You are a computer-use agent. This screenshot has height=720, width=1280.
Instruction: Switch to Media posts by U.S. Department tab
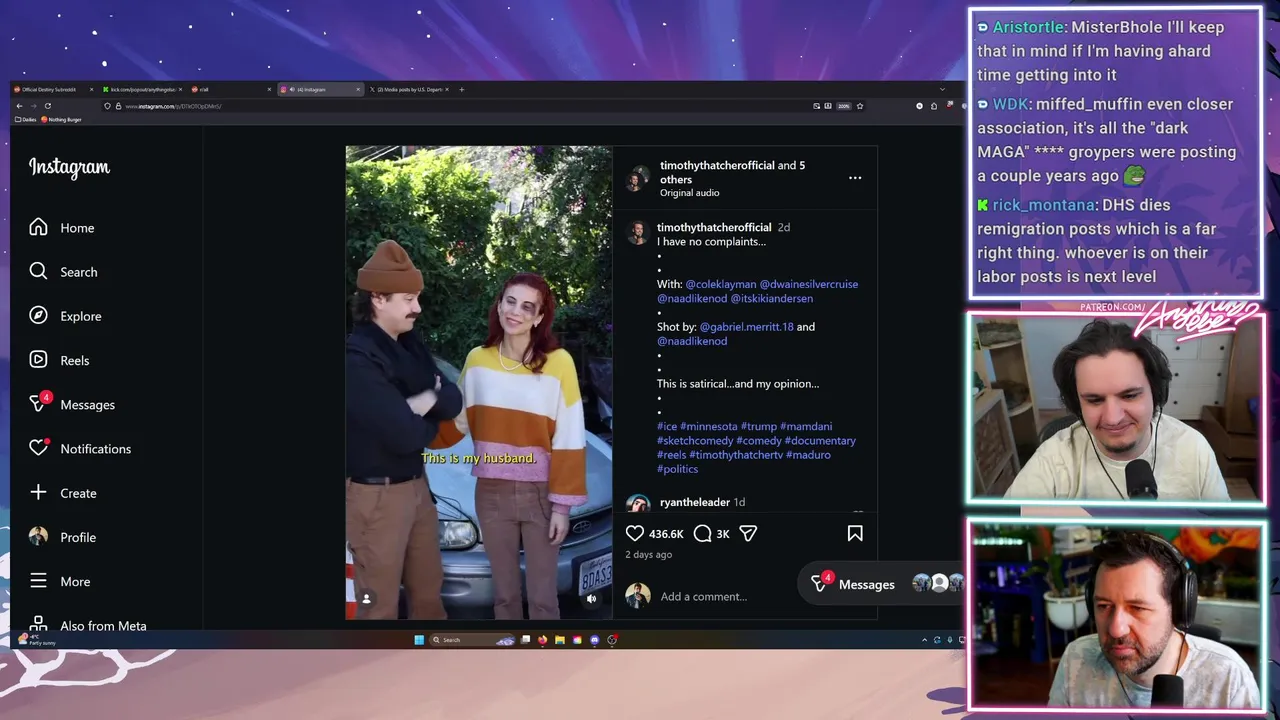coord(409,89)
